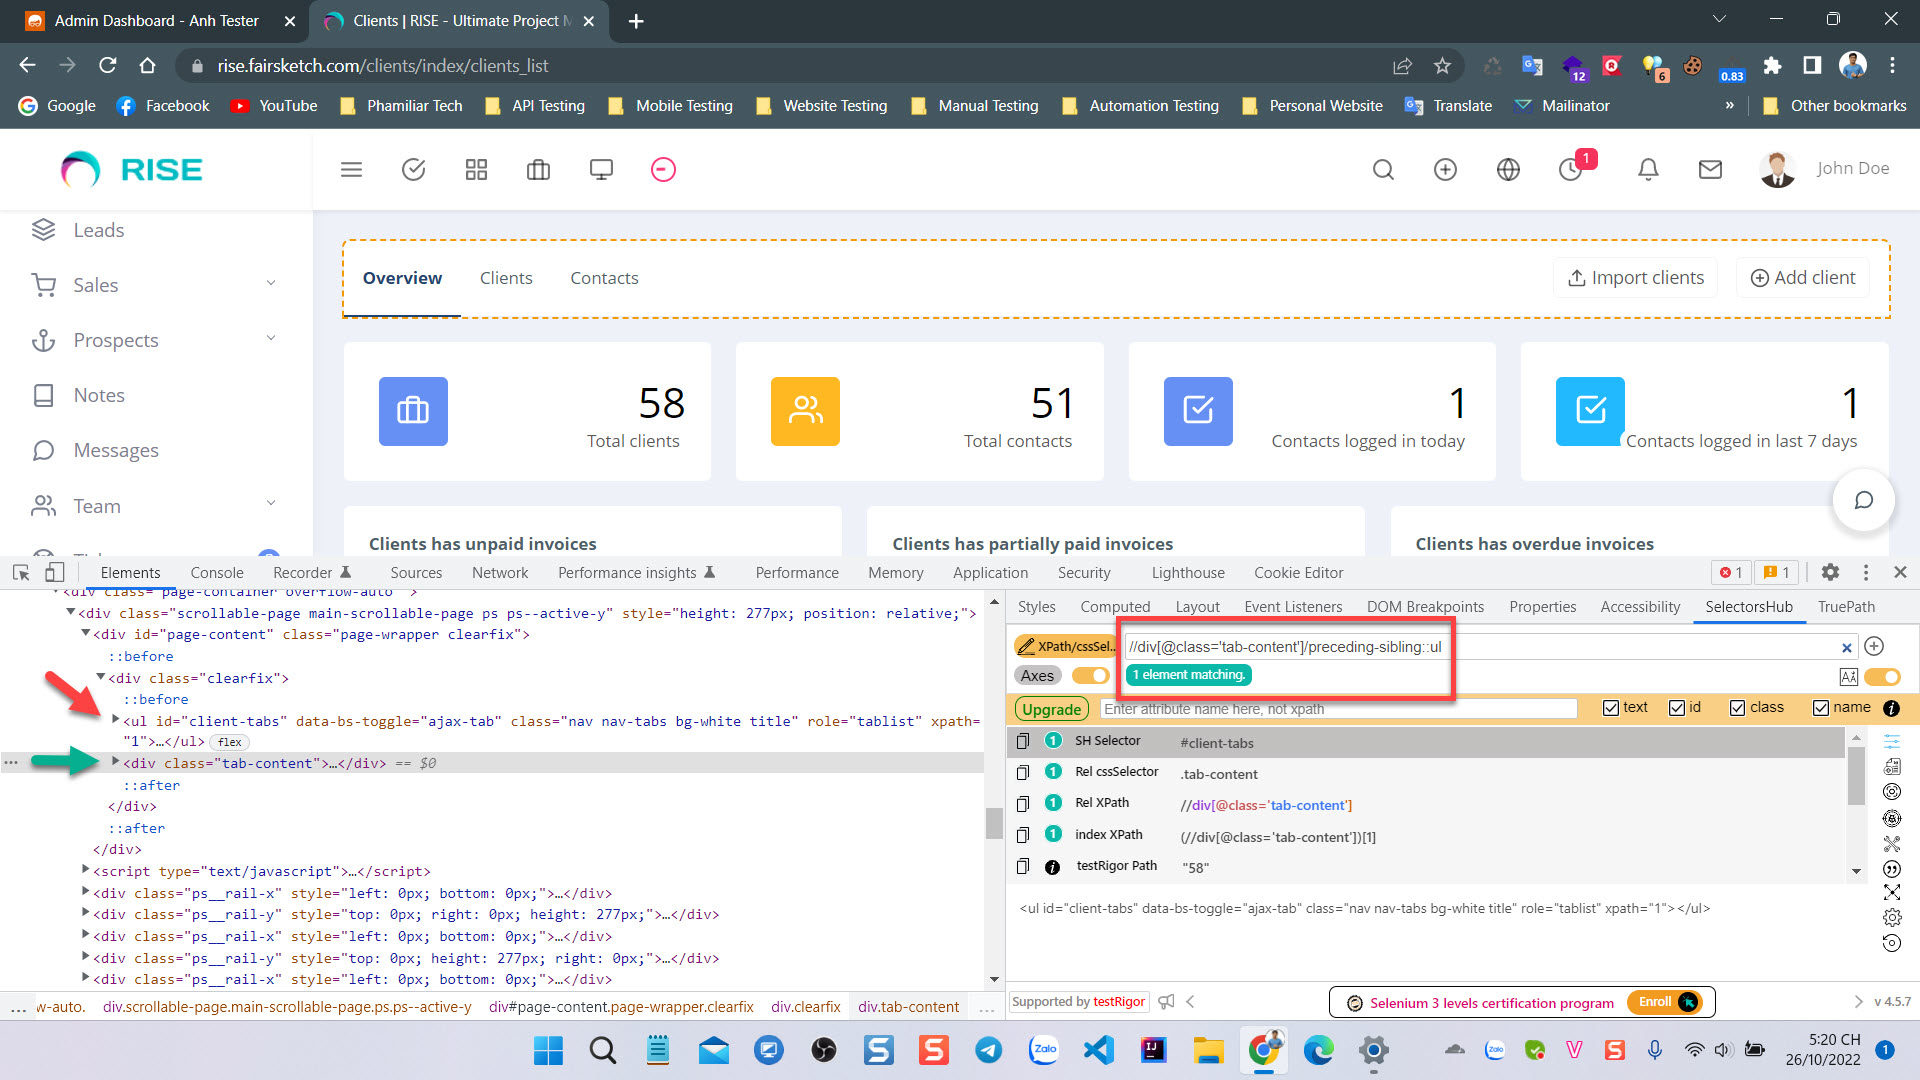Open DevTools settings gear
The image size is (1920, 1080).
click(1830, 572)
